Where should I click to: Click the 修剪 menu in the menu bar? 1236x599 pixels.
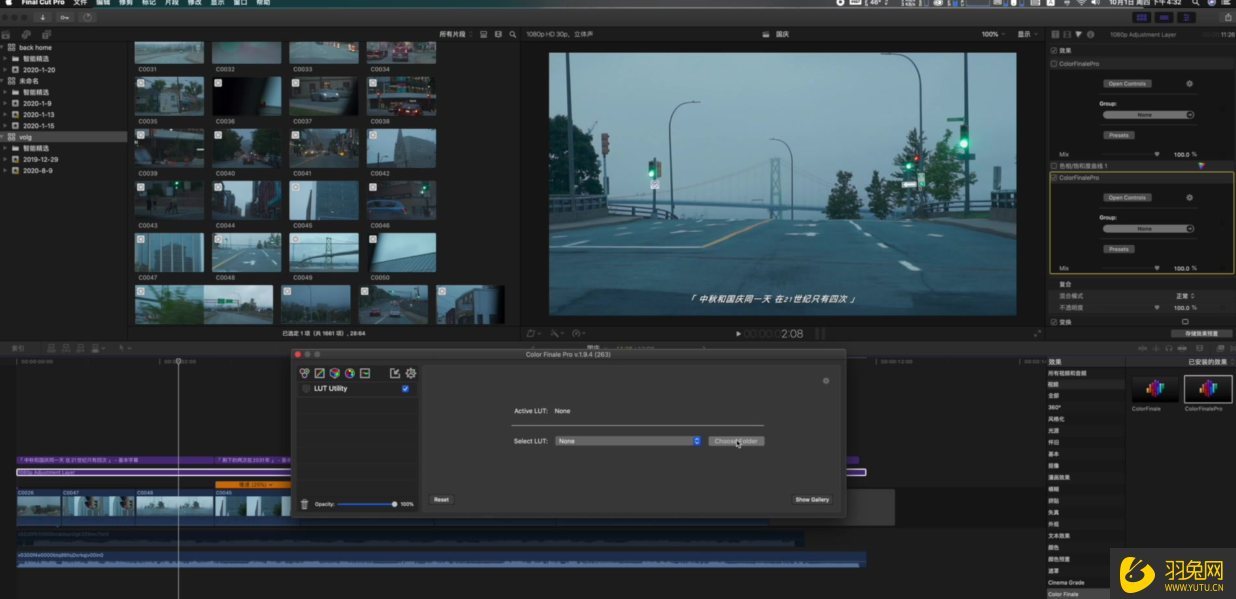click(x=126, y=4)
